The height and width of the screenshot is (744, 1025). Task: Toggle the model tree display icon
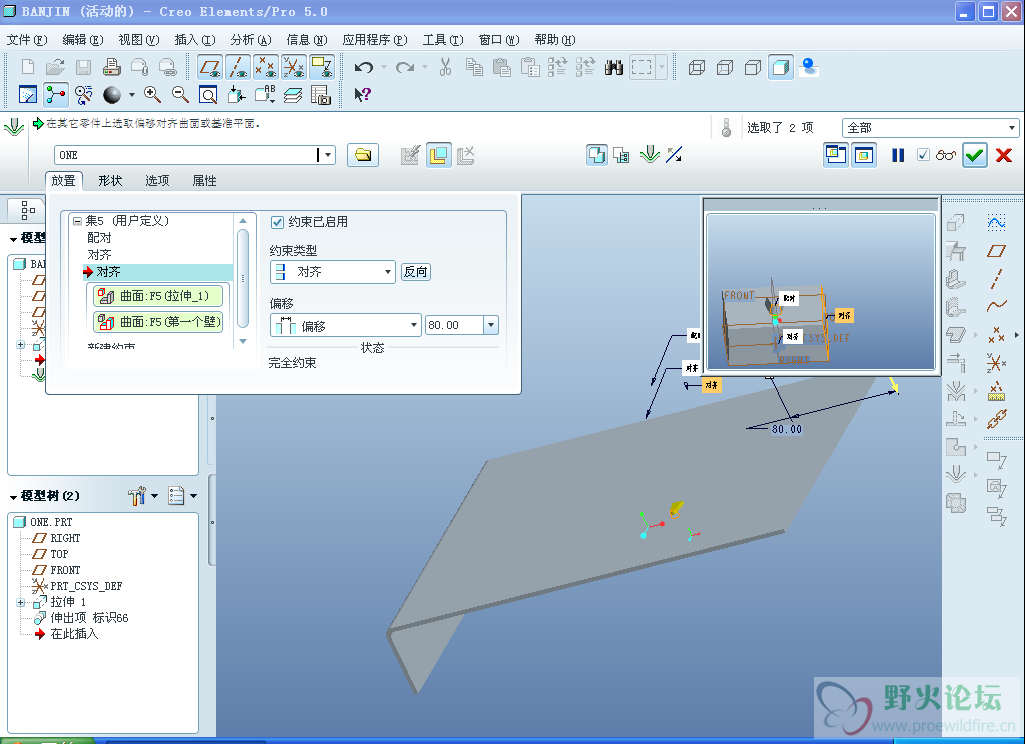coord(56,95)
